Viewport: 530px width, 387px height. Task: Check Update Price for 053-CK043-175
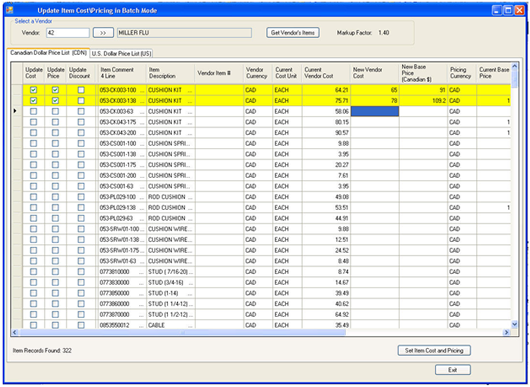point(55,122)
